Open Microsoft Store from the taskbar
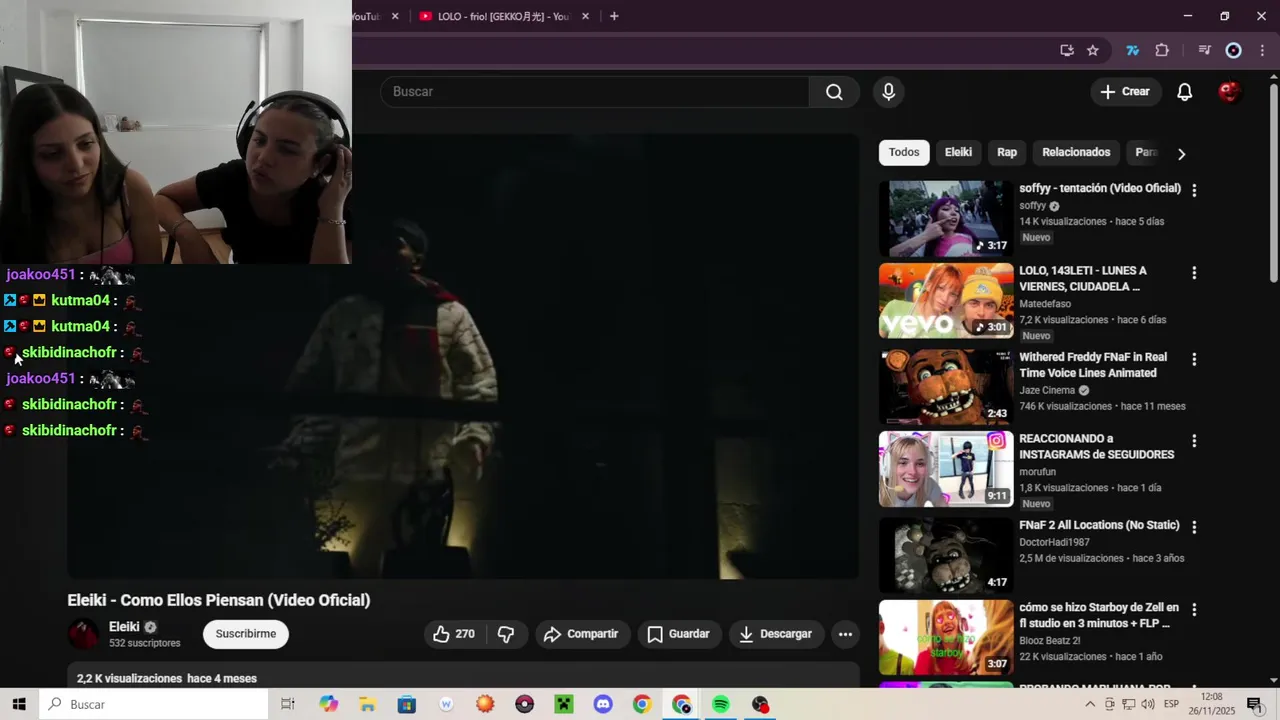 (406, 704)
